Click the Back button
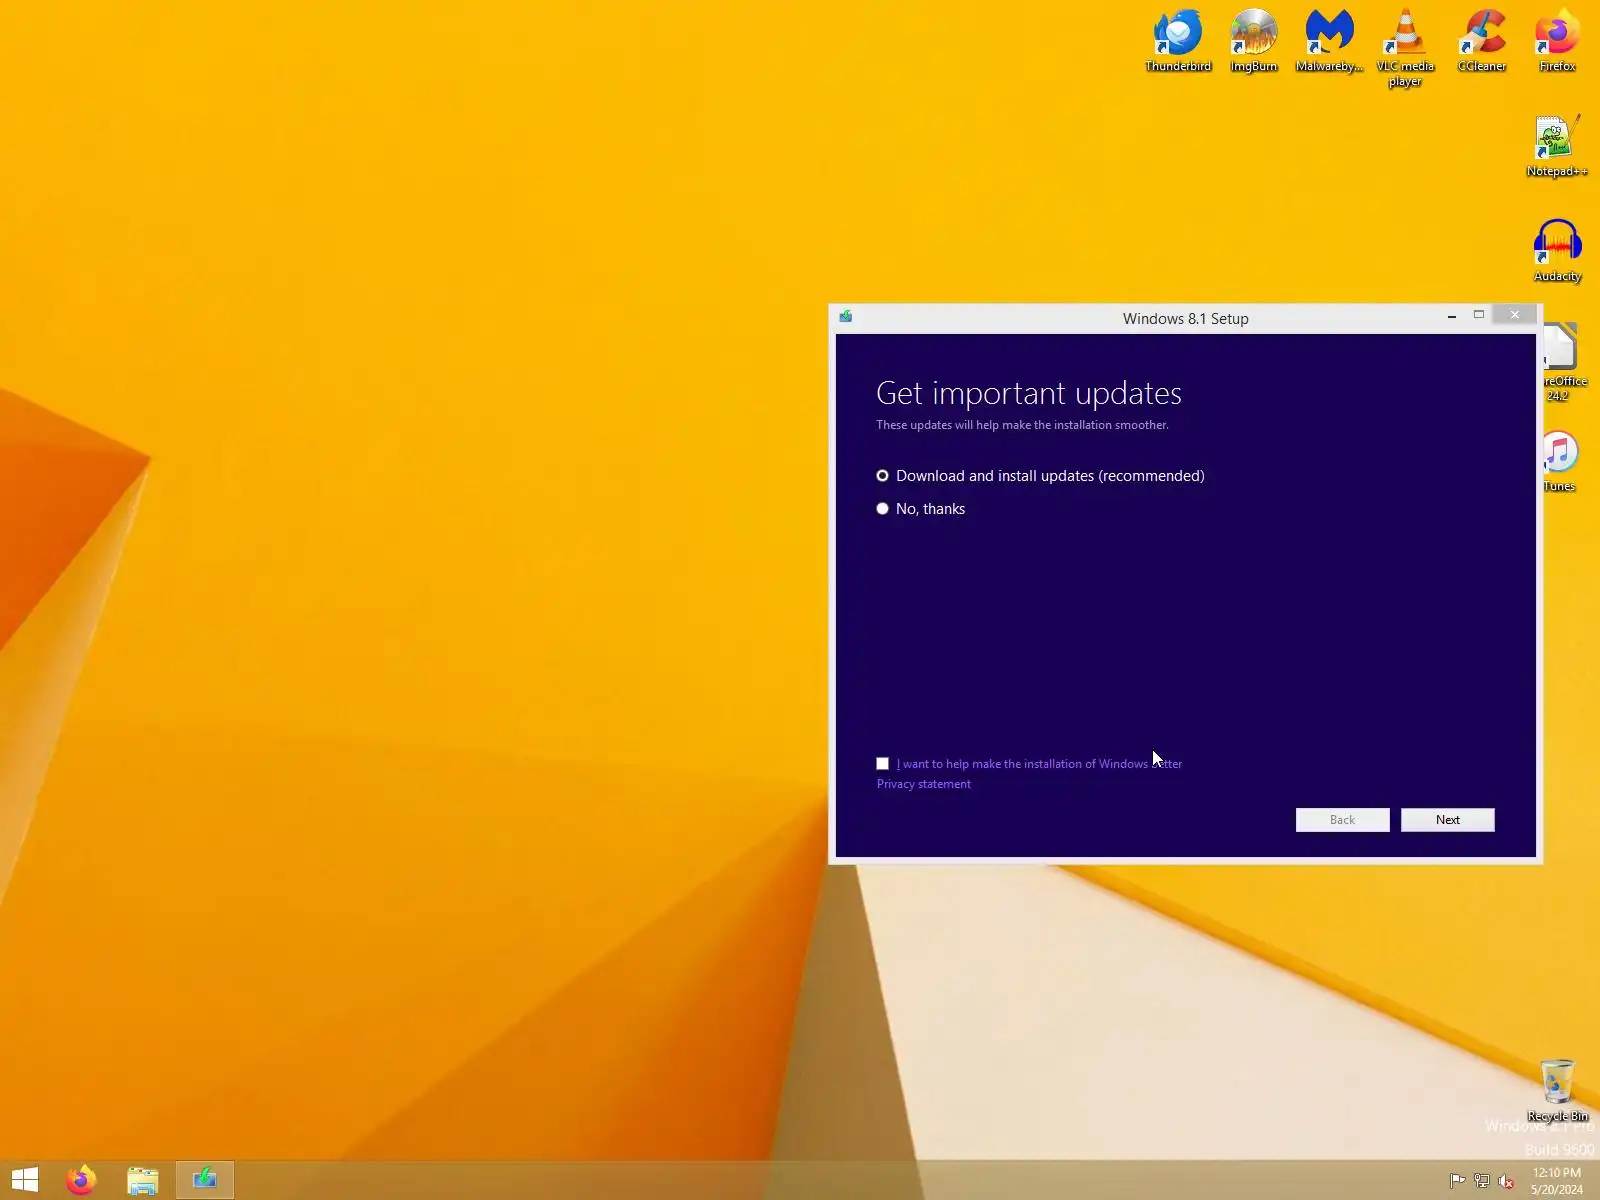The image size is (1600, 1200). [1343, 820]
